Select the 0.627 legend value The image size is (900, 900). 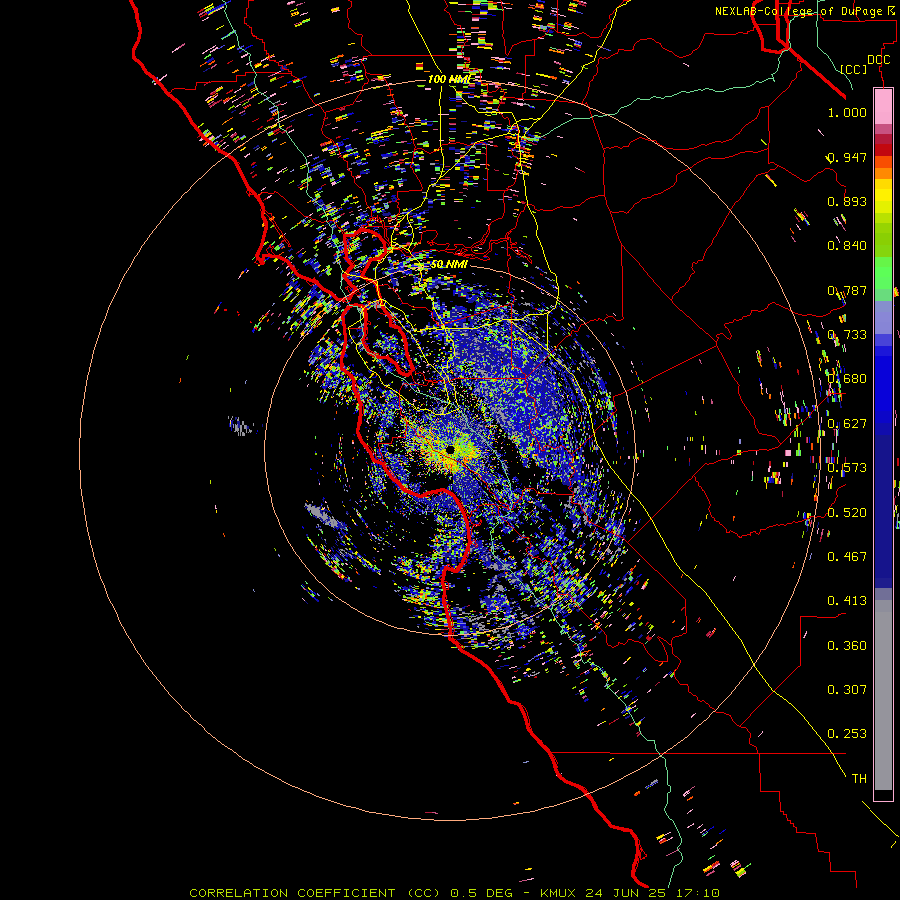[x=847, y=424]
